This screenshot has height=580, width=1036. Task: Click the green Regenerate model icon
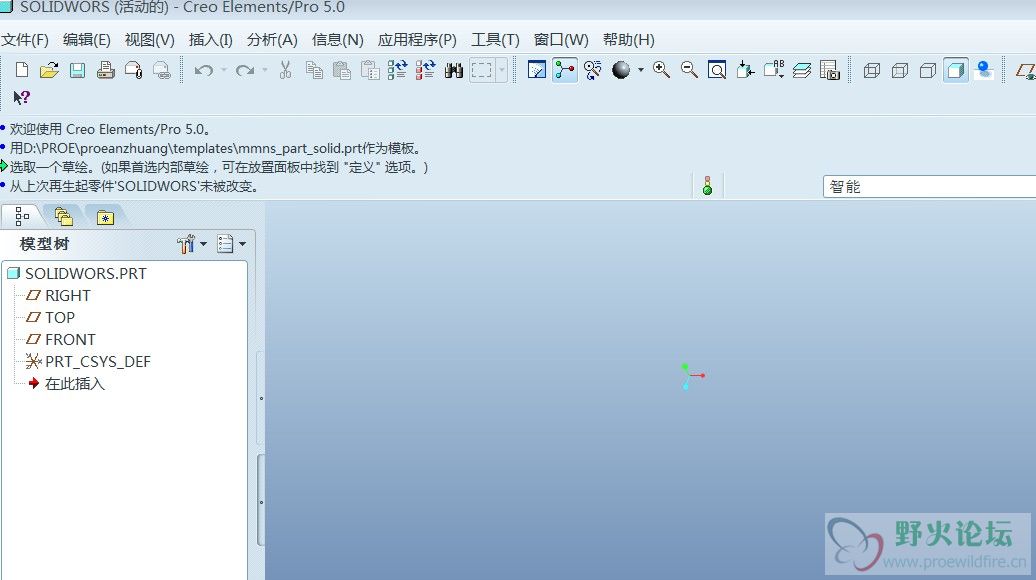(x=397, y=70)
